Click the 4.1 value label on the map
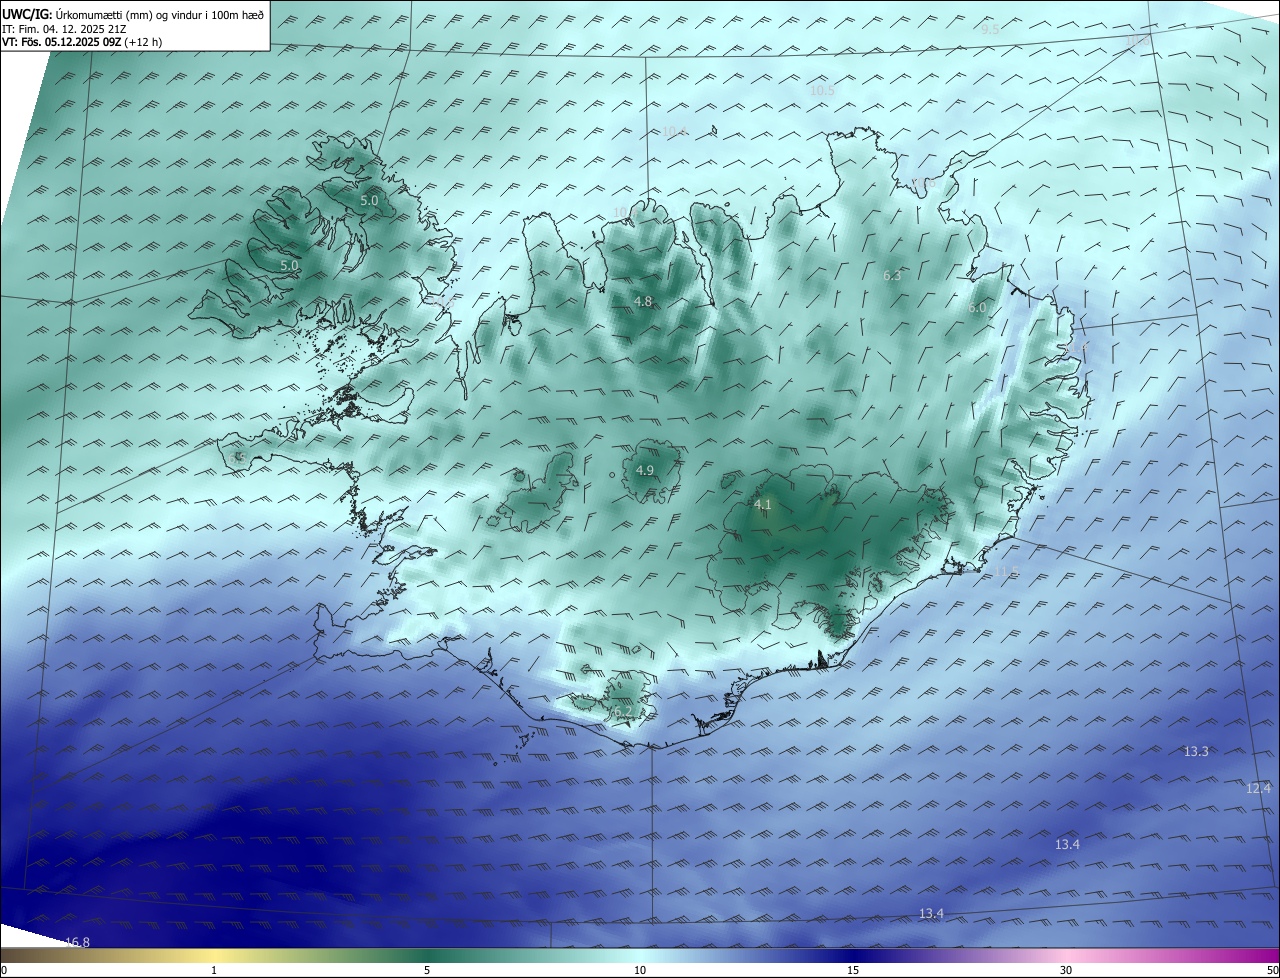Viewport: 1280px width, 978px height. pos(763,505)
